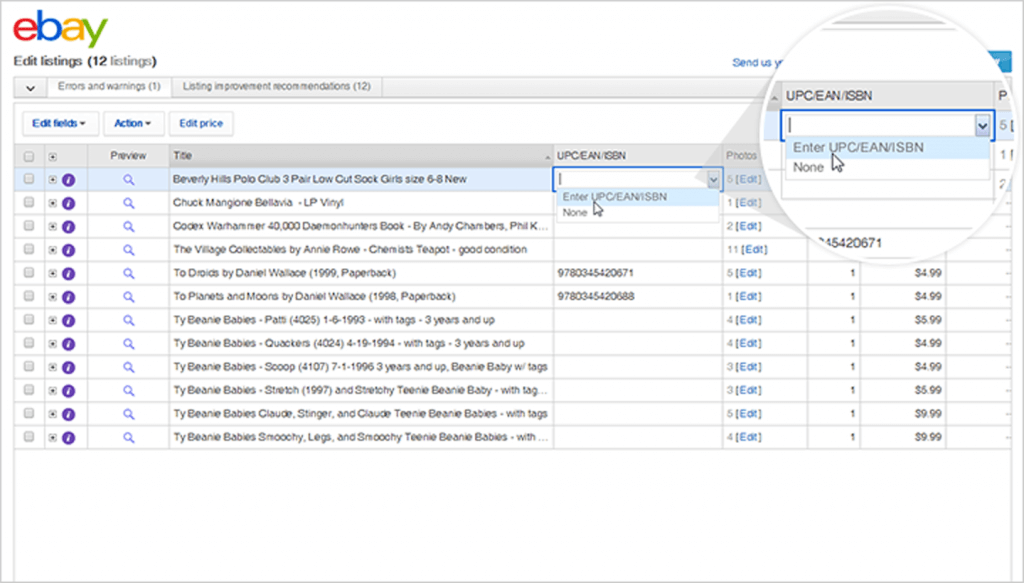Open the Action dropdown

133,123
